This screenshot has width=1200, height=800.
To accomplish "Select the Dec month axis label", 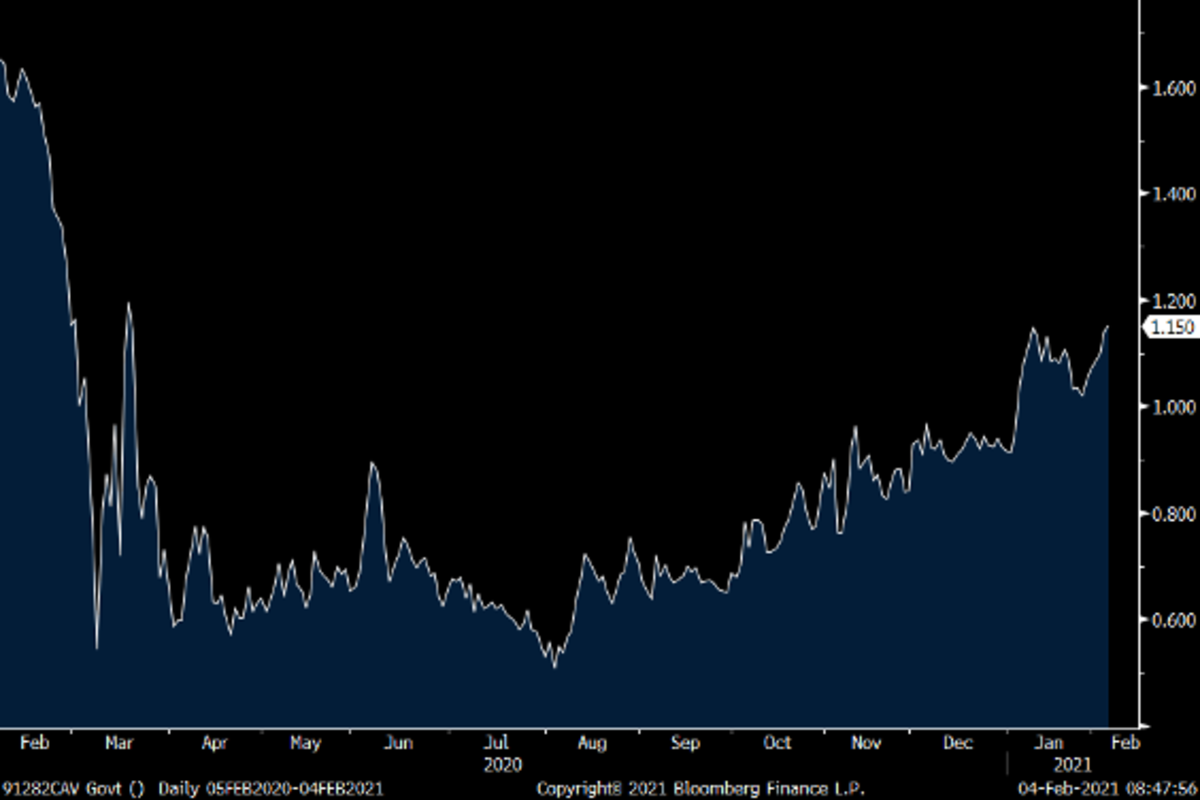I will (x=958, y=743).
